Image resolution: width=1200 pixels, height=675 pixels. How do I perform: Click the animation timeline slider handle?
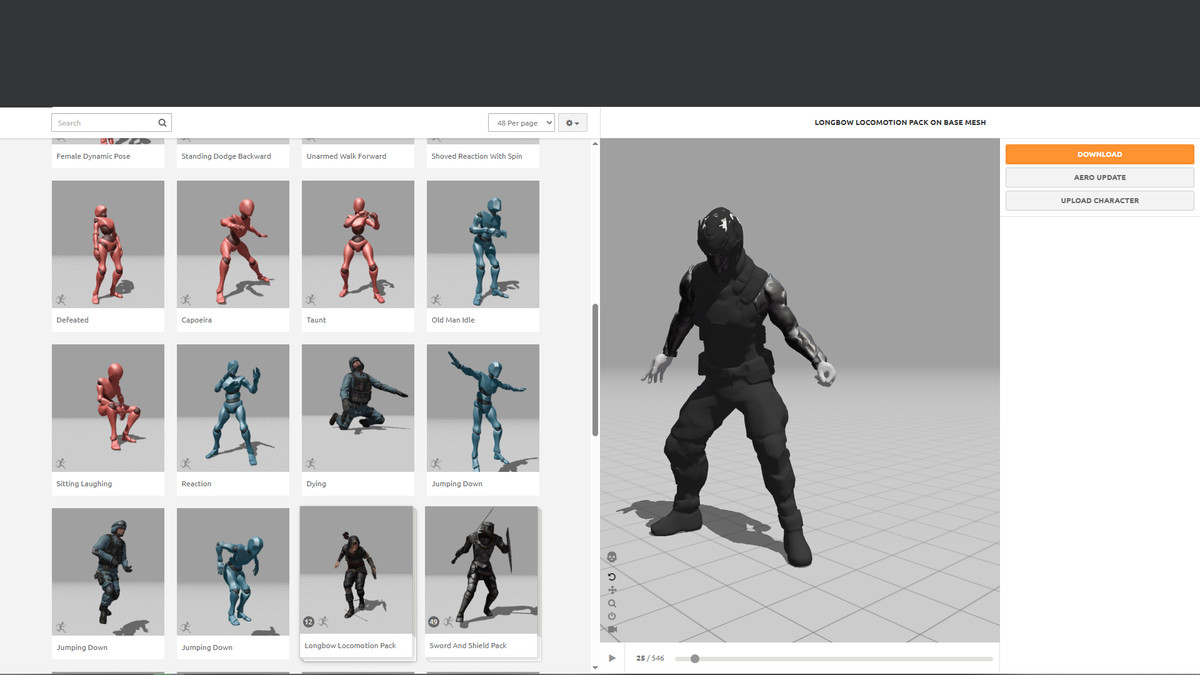695,658
